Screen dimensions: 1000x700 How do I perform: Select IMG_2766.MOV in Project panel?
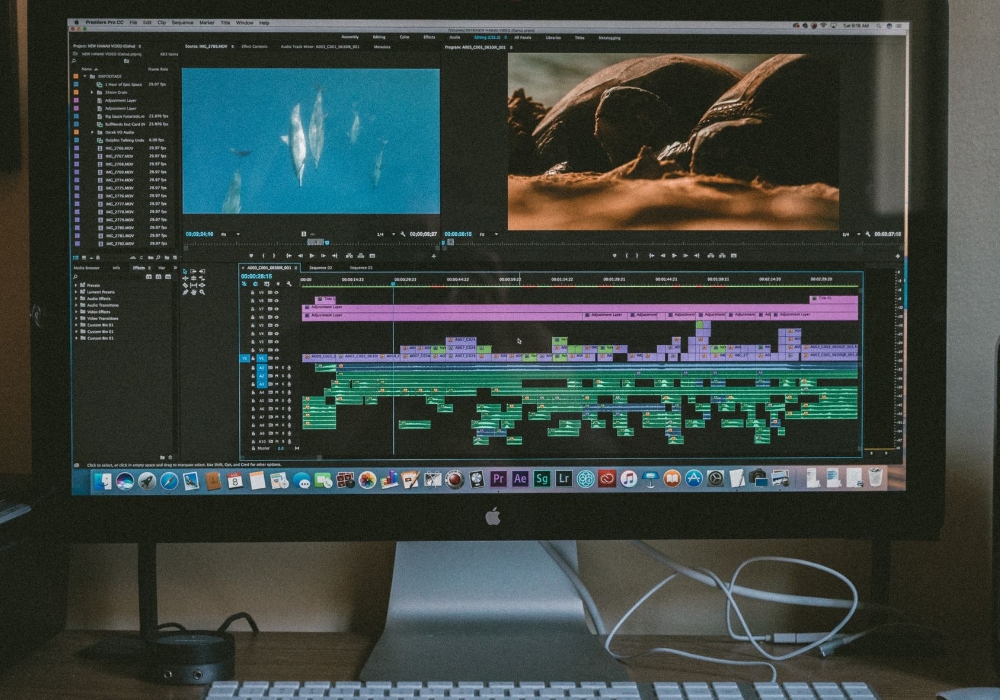click(120, 148)
